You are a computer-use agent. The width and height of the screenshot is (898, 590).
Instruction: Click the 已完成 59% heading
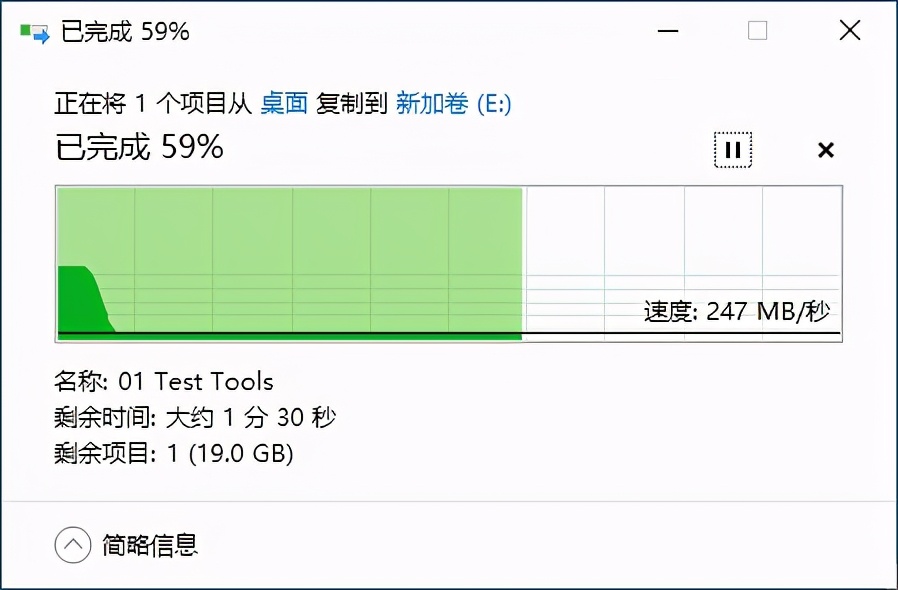pyautogui.click(x=138, y=147)
